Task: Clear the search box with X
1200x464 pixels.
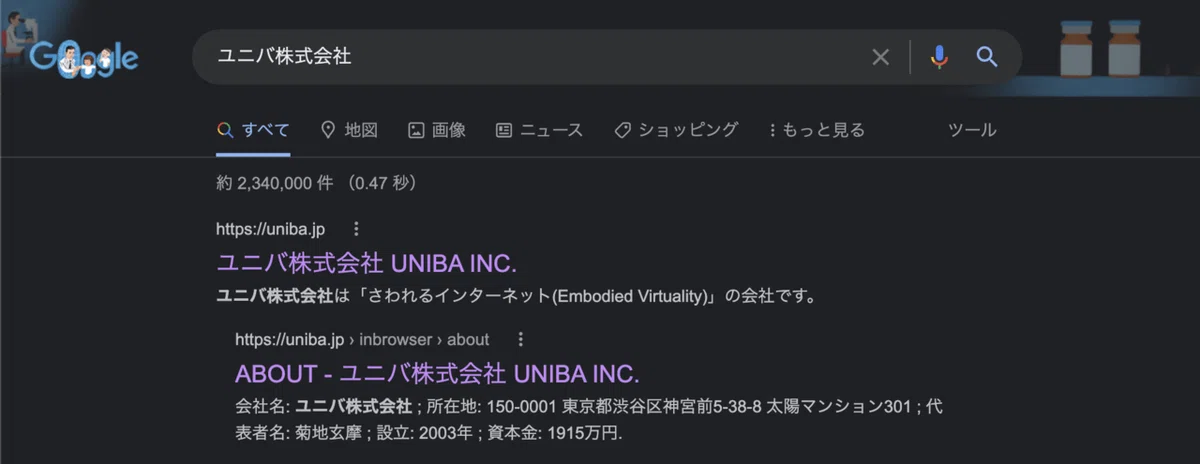Action: point(880,57)
